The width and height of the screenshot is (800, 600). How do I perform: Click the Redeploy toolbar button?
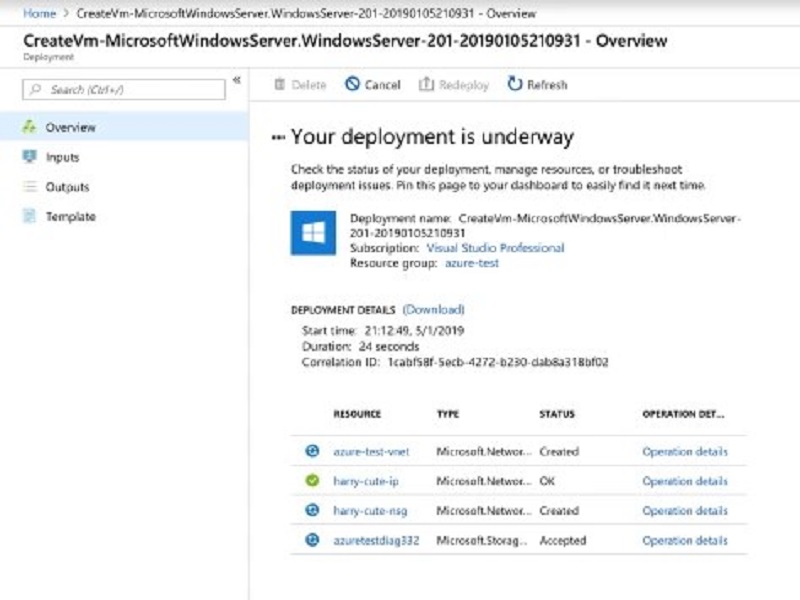point(454,84)
